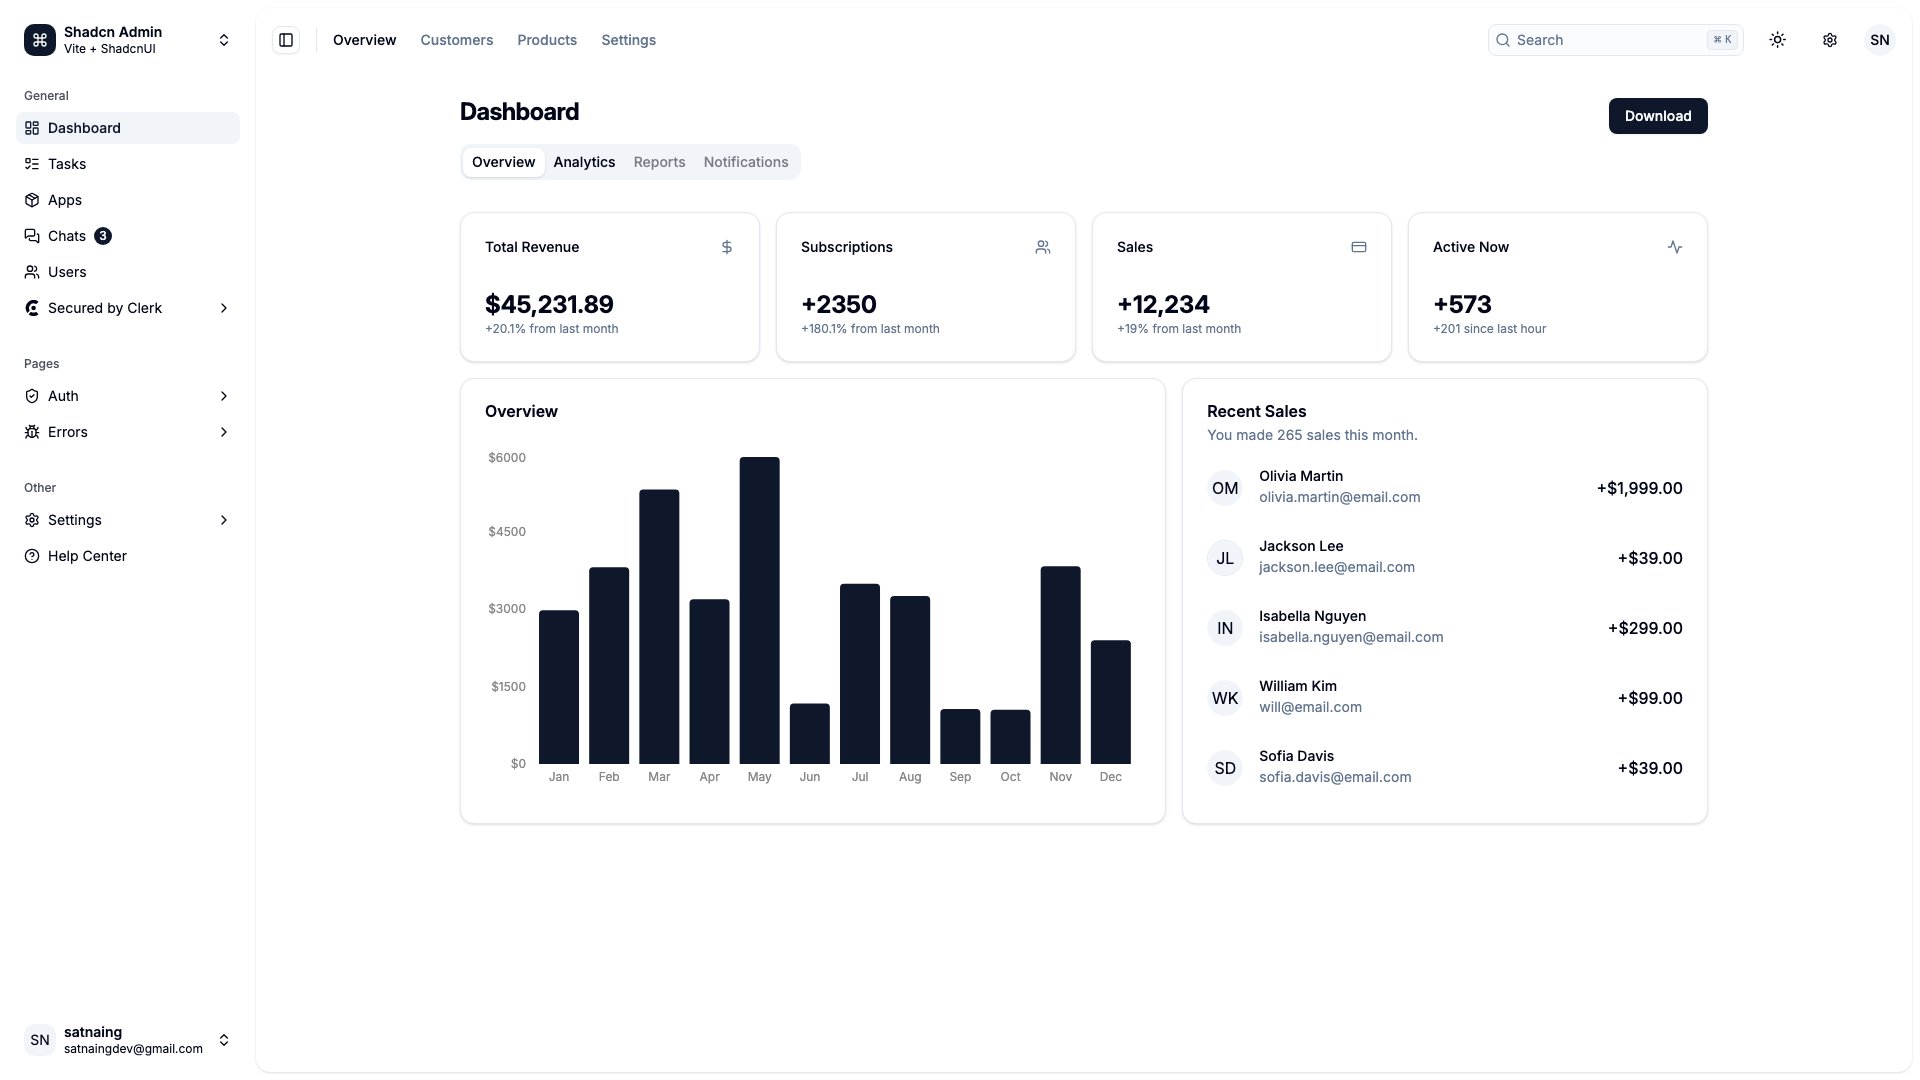Click the Sales credit card icon

pyautogui.click(x=1359, y=247)
